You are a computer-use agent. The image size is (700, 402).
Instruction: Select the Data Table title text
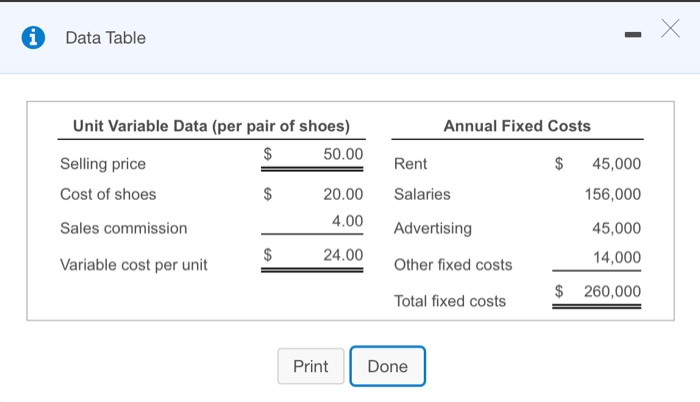pos(105,38)
